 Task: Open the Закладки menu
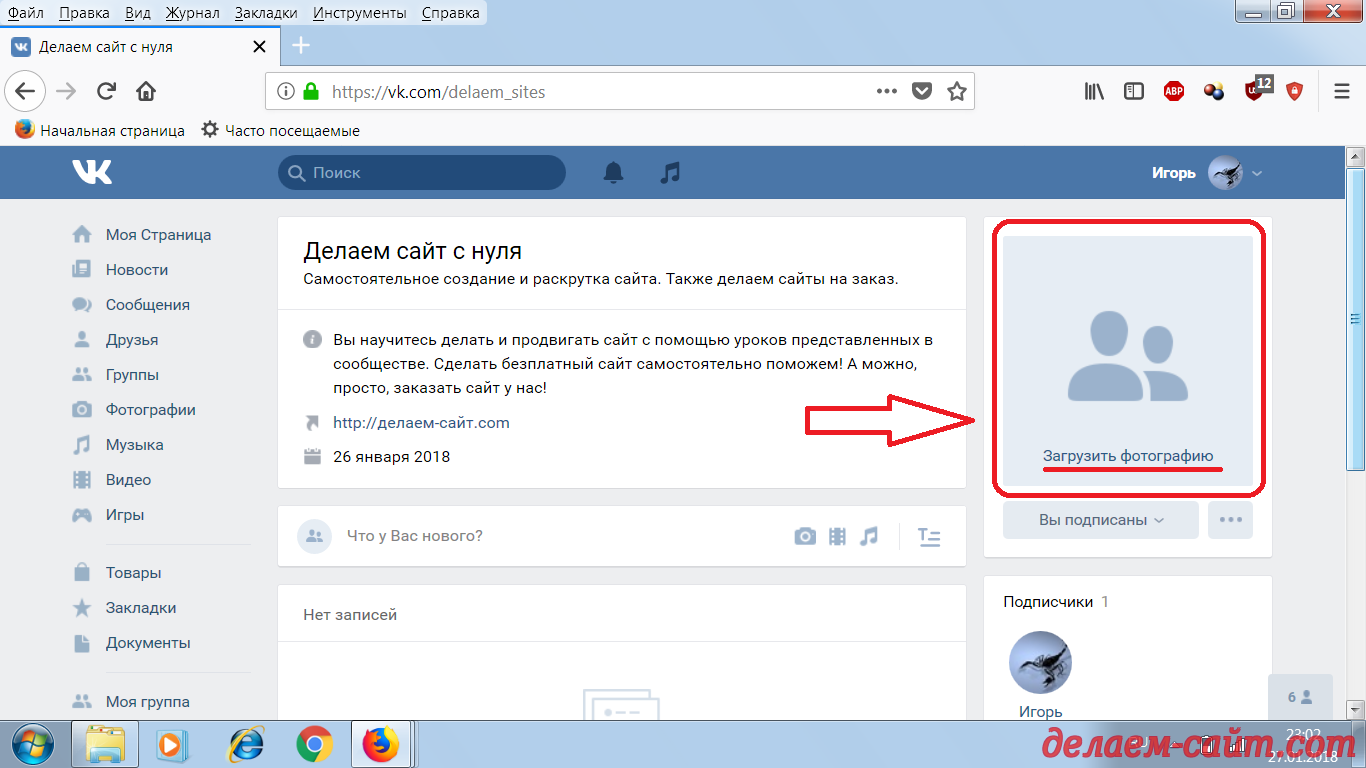266,13
